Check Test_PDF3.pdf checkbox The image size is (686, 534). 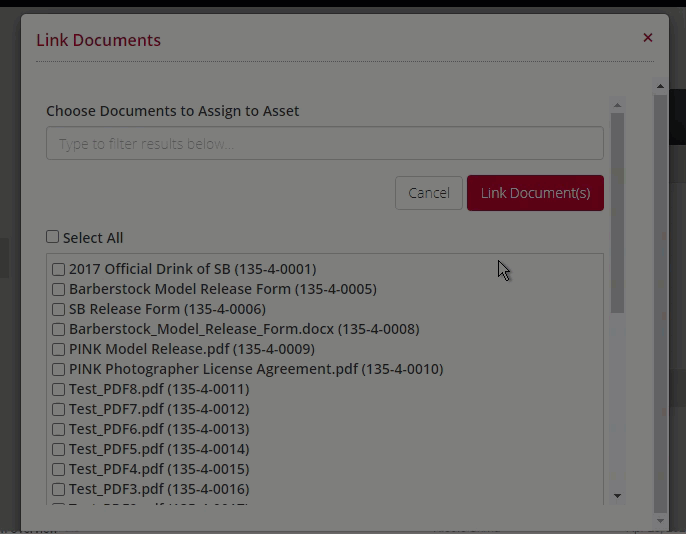tap(58, 489)
